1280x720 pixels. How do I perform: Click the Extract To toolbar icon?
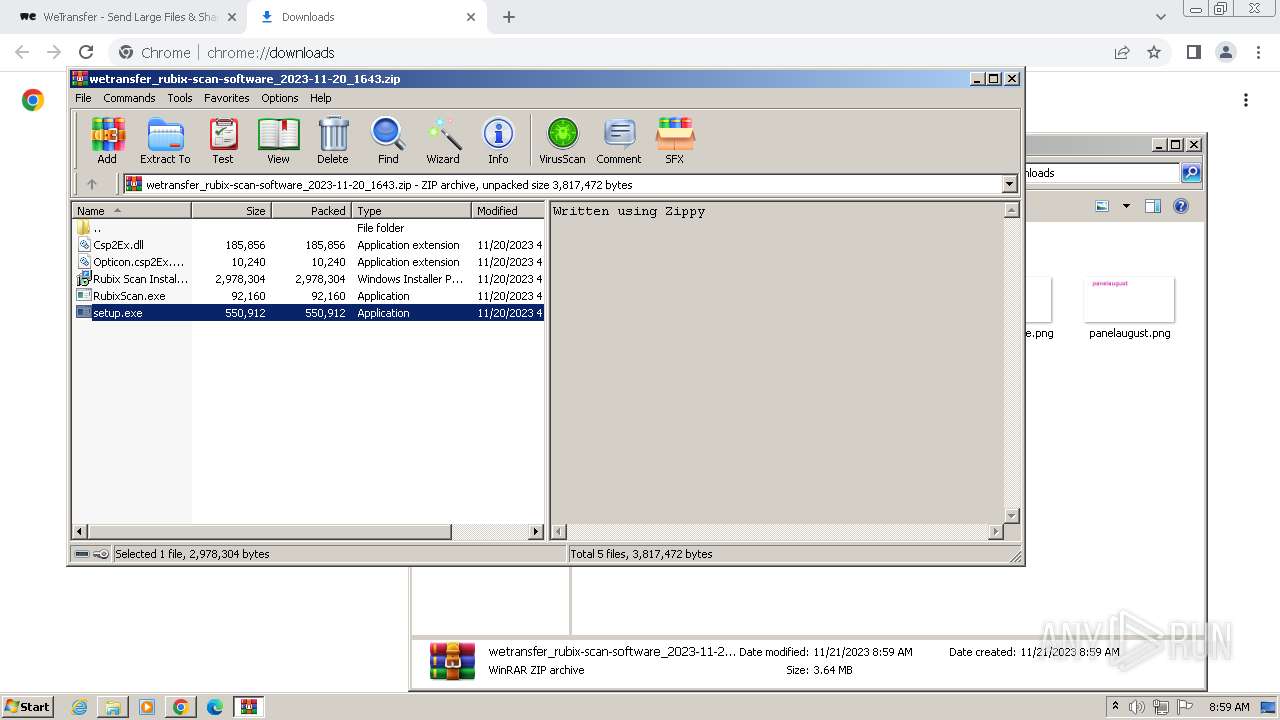(165, 140)
